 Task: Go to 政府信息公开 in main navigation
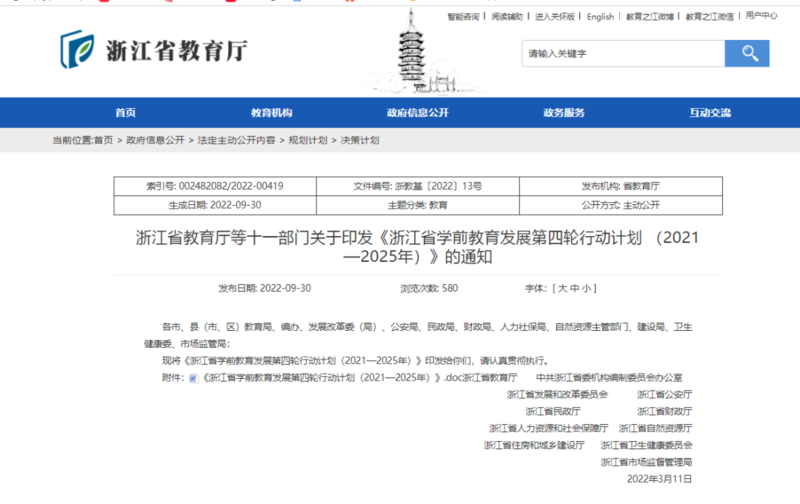(418, 113)
